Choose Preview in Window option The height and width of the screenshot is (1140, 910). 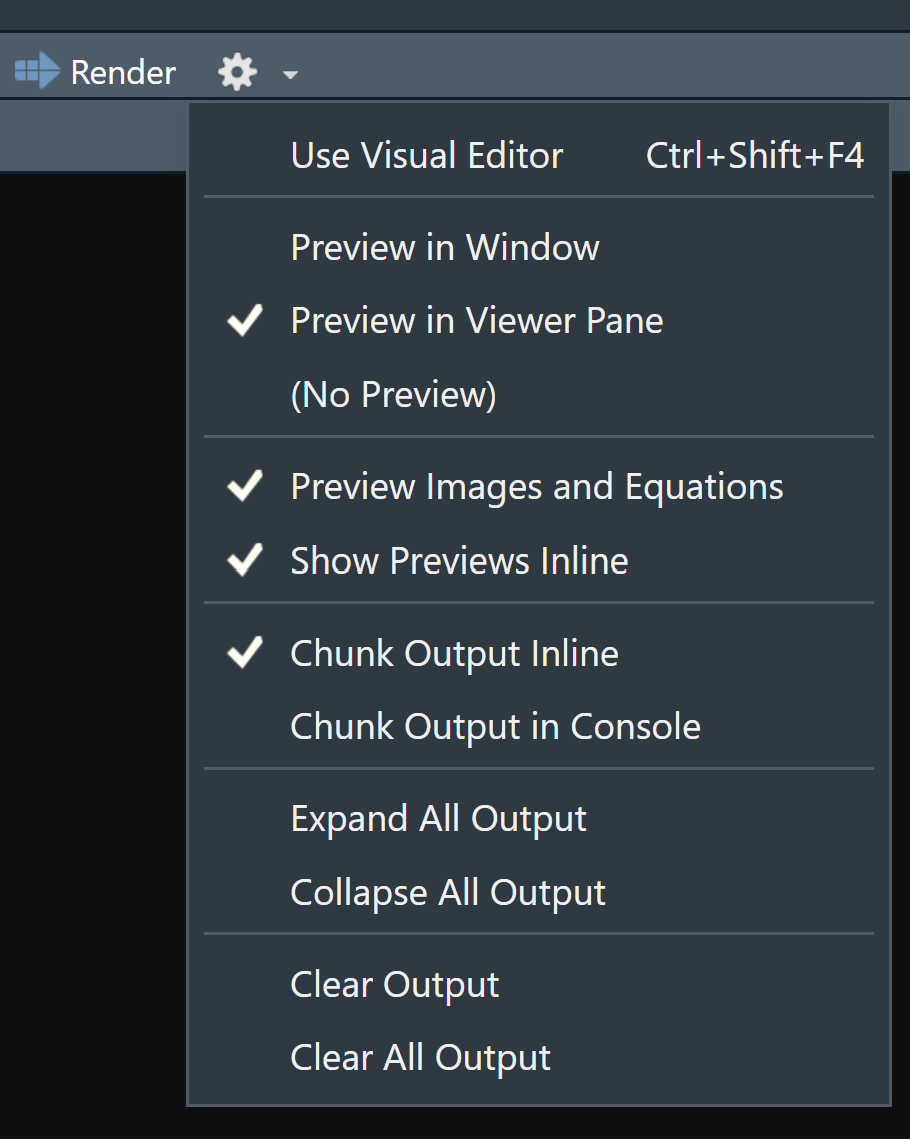(445, 248)
